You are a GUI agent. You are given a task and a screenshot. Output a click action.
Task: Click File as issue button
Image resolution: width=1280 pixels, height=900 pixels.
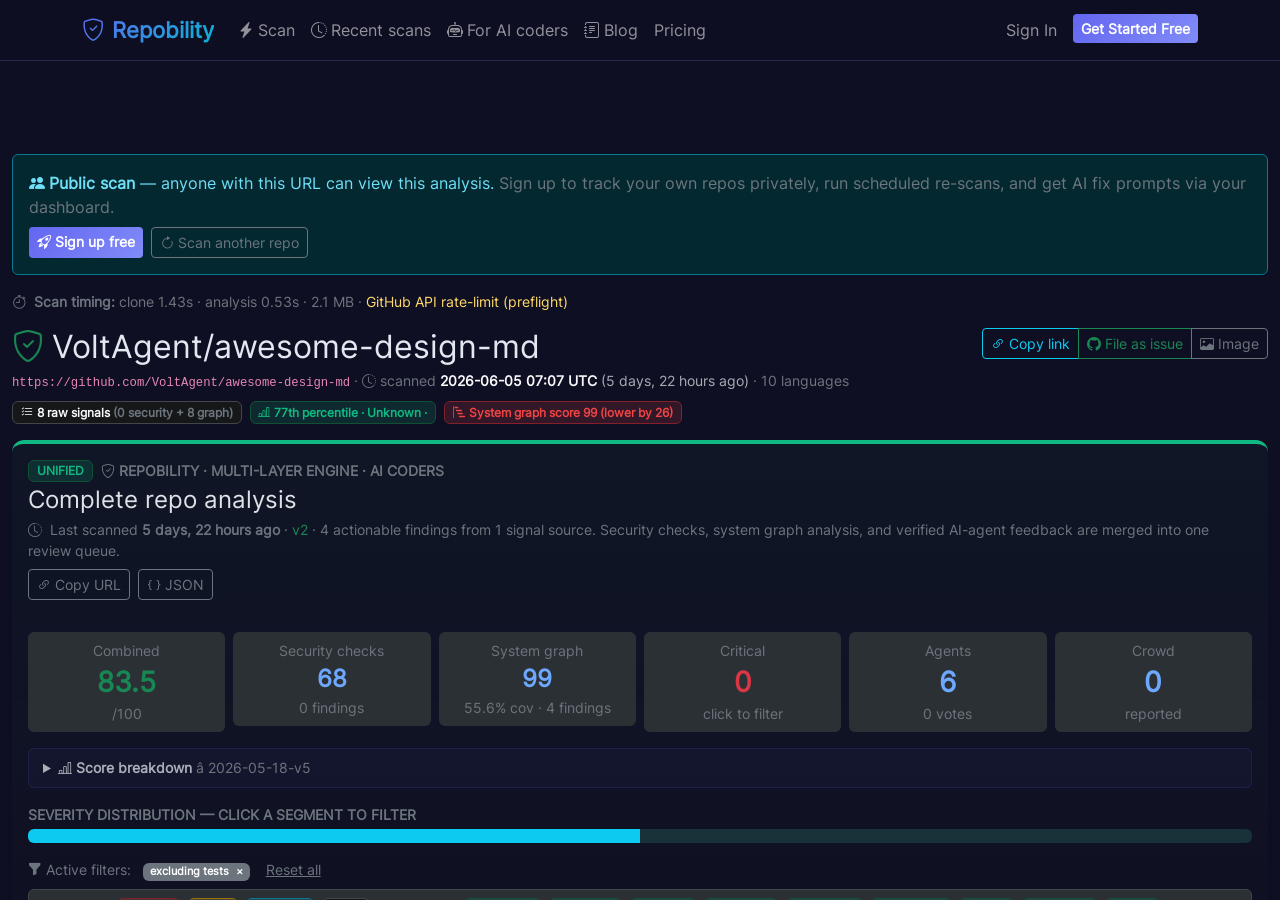pos(1135,343)
